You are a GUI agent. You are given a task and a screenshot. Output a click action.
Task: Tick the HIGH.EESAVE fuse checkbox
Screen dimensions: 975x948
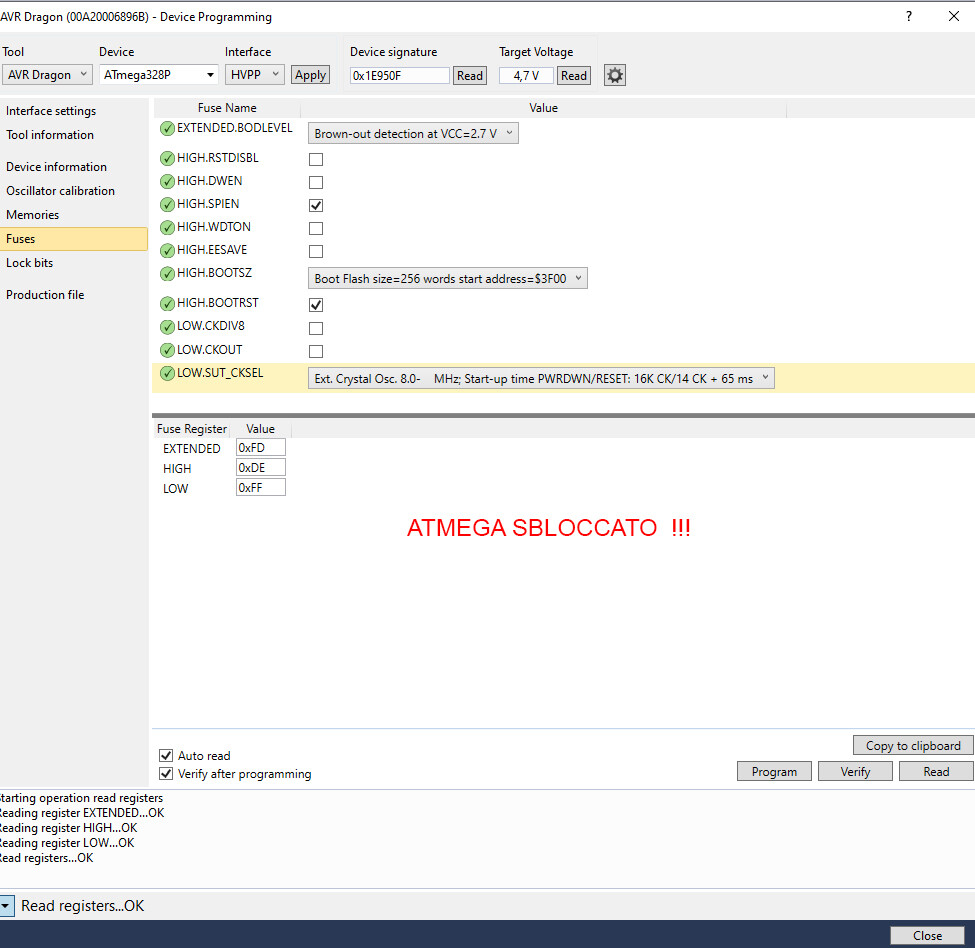coord(316,251)
